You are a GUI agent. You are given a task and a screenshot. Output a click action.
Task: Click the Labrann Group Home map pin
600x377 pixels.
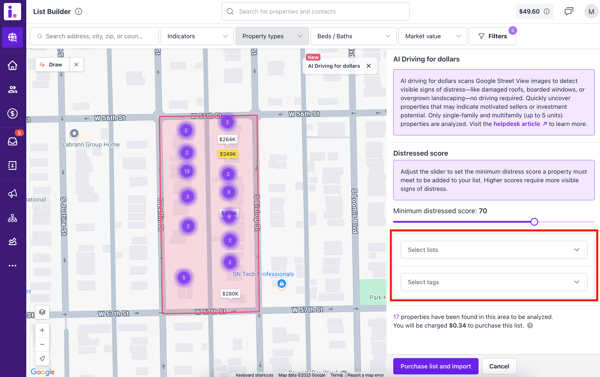click(x=74, y=134)
